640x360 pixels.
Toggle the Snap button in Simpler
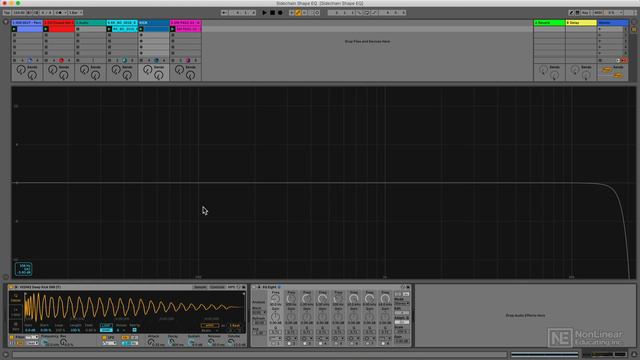106,330
